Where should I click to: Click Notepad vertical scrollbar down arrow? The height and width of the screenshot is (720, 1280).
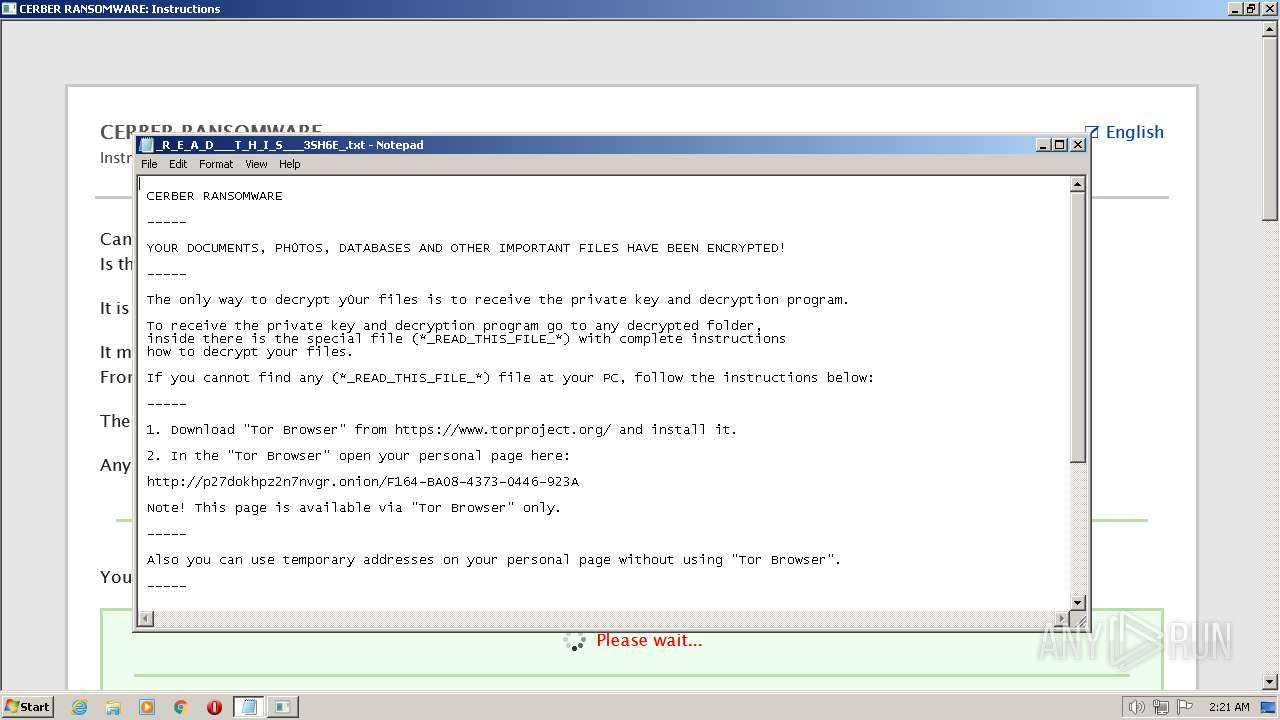tap(1078, 603)
